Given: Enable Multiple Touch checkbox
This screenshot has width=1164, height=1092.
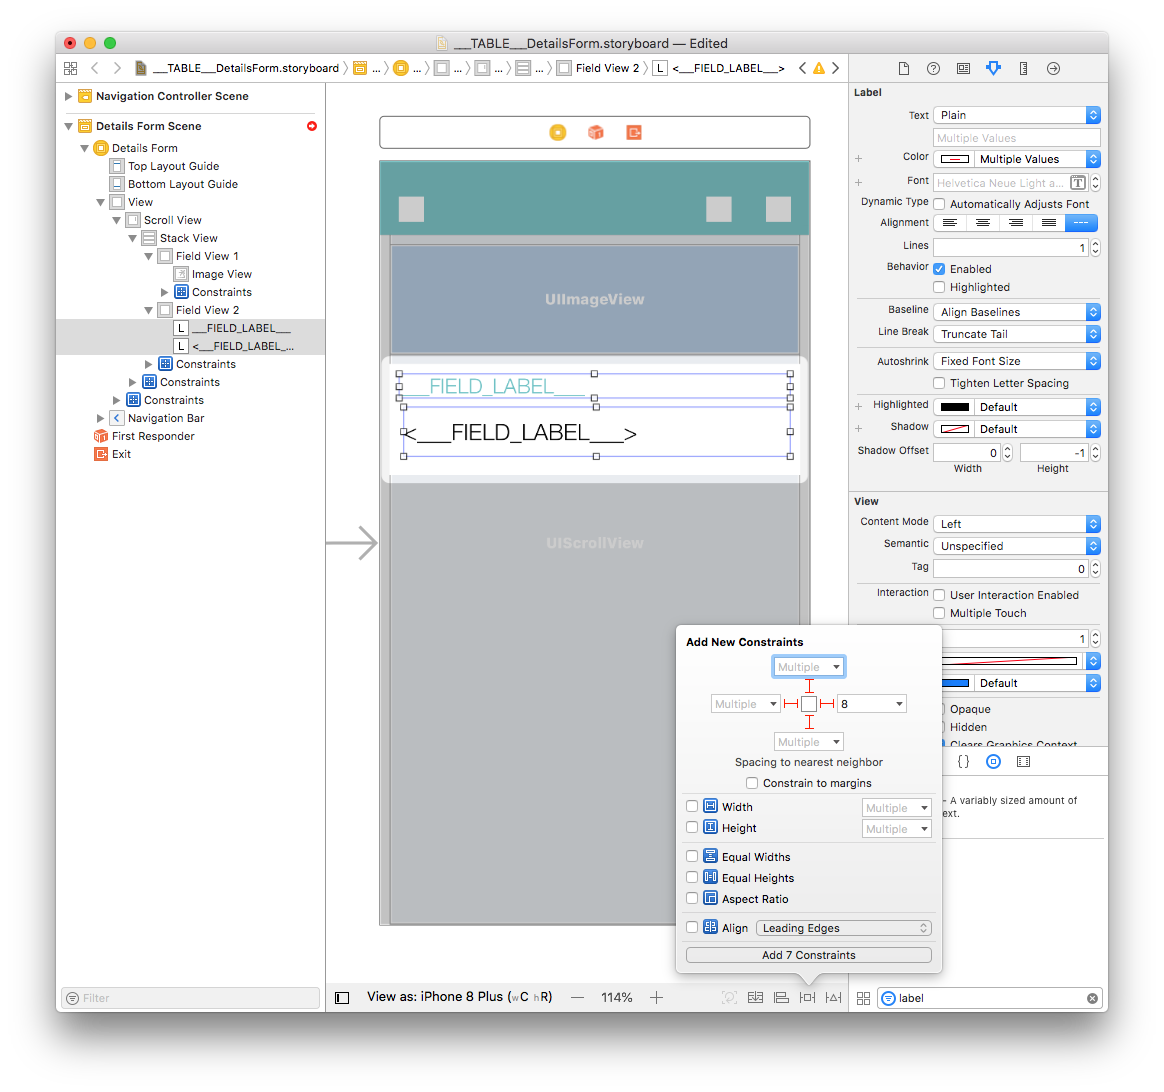Looking at the screenshot, I should (x=939, y=613).
